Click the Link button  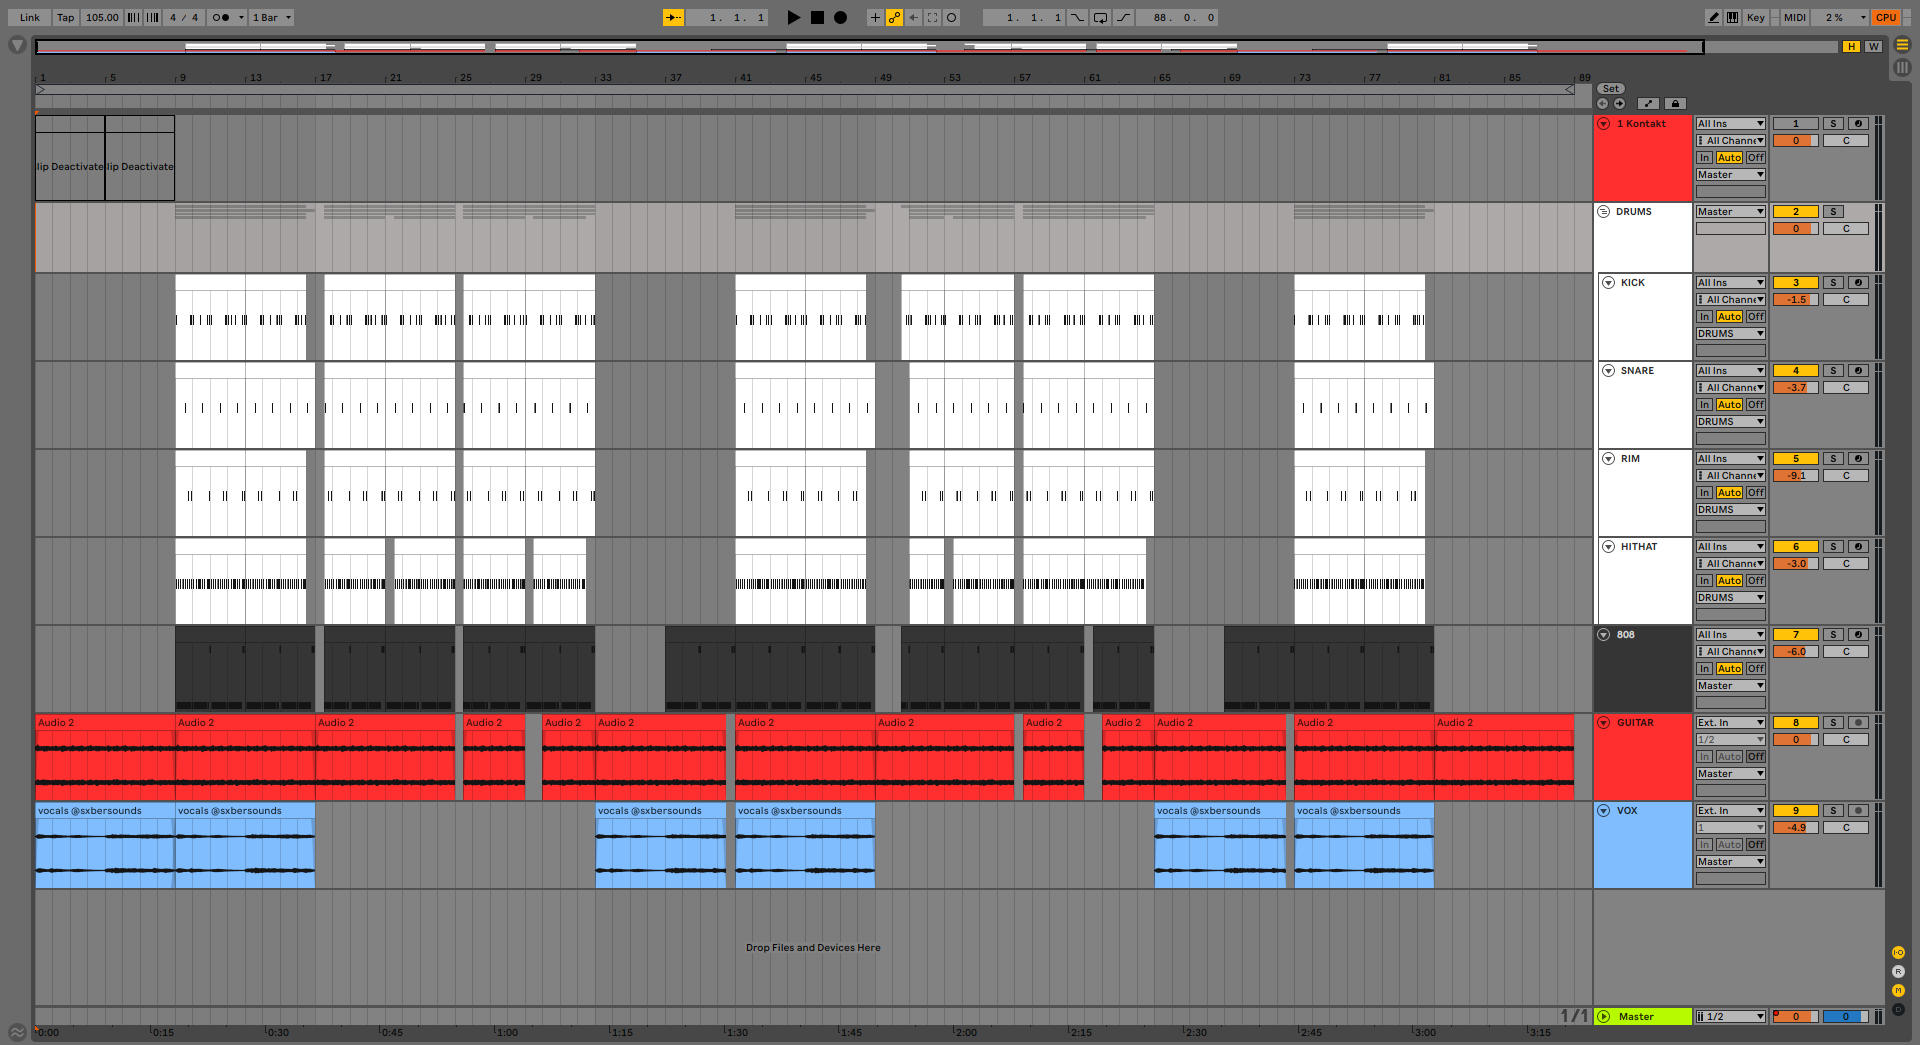pos(30,17)
